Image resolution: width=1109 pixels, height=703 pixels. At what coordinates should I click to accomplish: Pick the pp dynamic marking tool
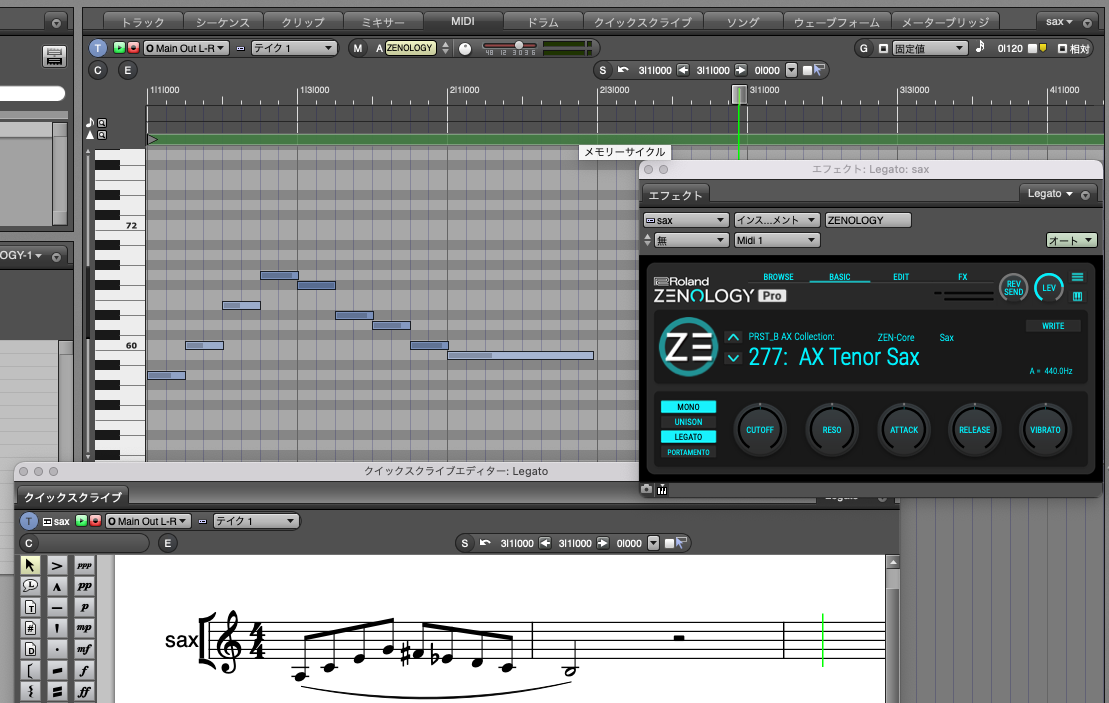point(84,586)
